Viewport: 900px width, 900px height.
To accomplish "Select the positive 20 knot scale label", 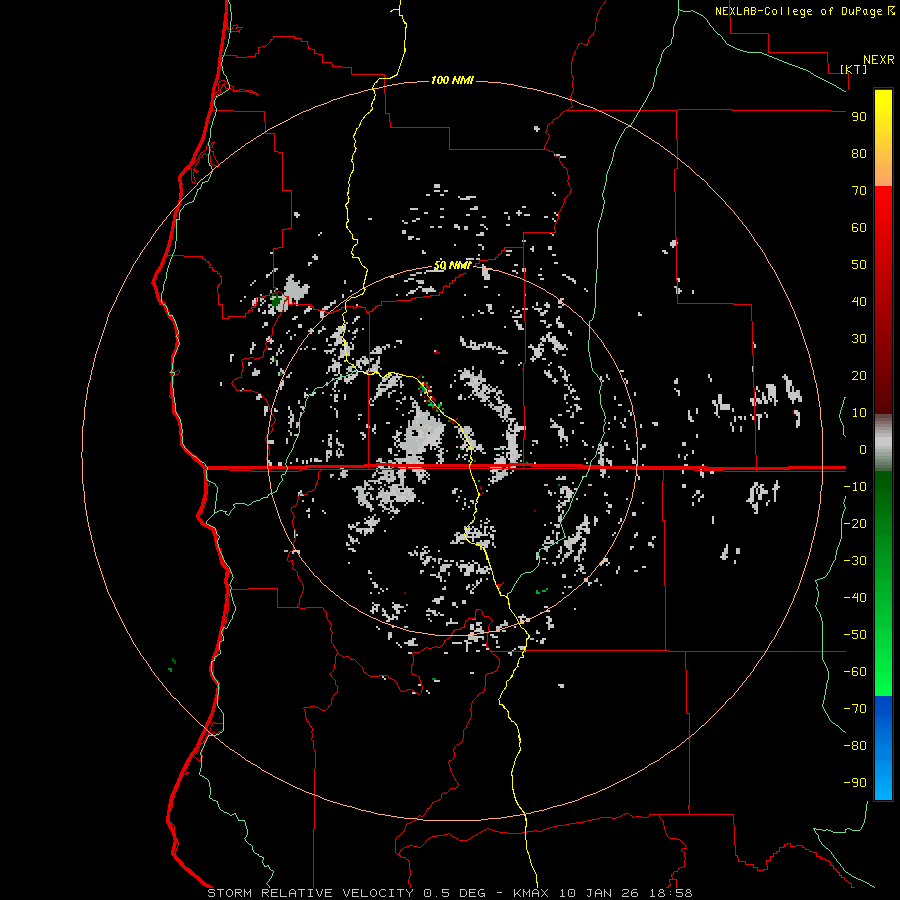I will click(859, 376).
